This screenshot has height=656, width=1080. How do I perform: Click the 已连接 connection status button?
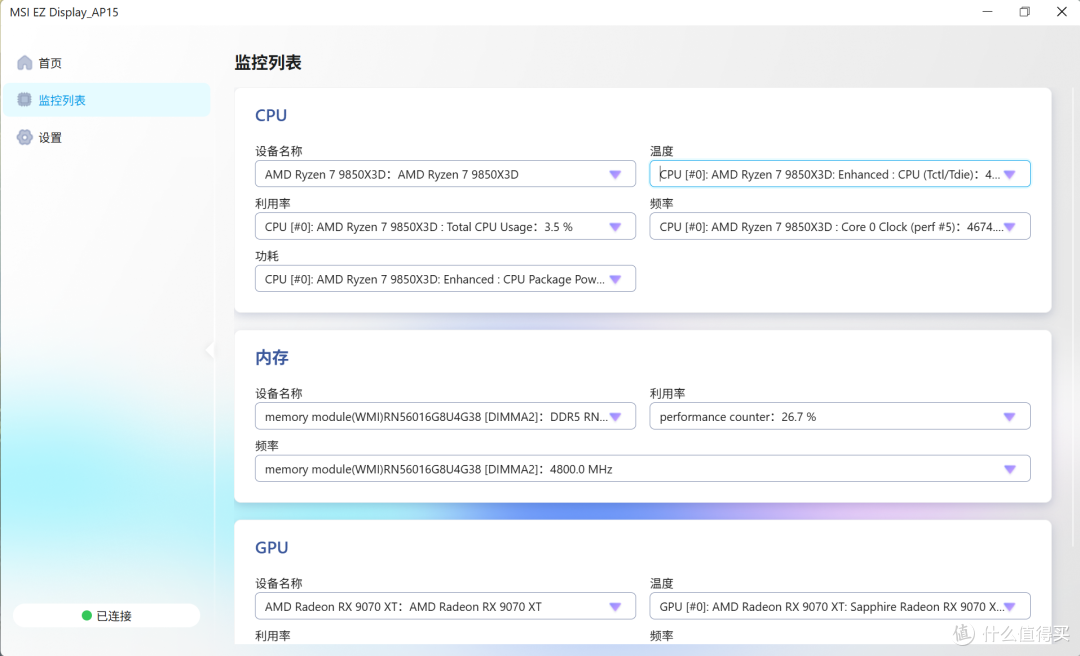pos(107,615)
